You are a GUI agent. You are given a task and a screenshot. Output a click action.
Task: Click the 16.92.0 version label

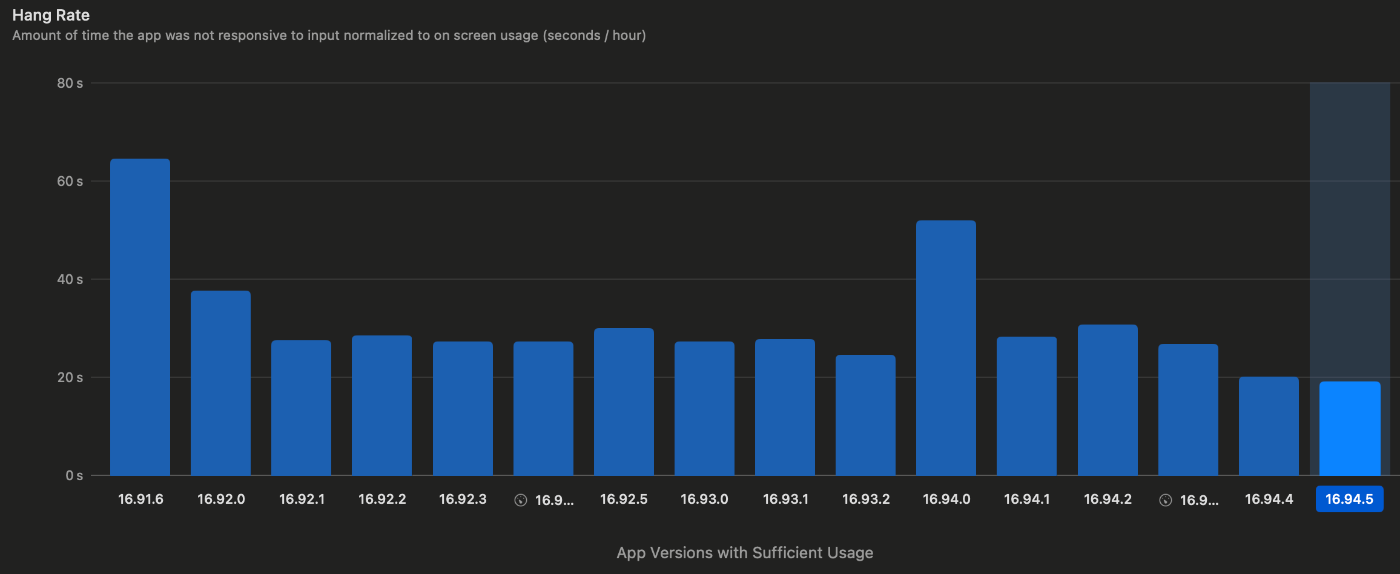coord(221,499)
